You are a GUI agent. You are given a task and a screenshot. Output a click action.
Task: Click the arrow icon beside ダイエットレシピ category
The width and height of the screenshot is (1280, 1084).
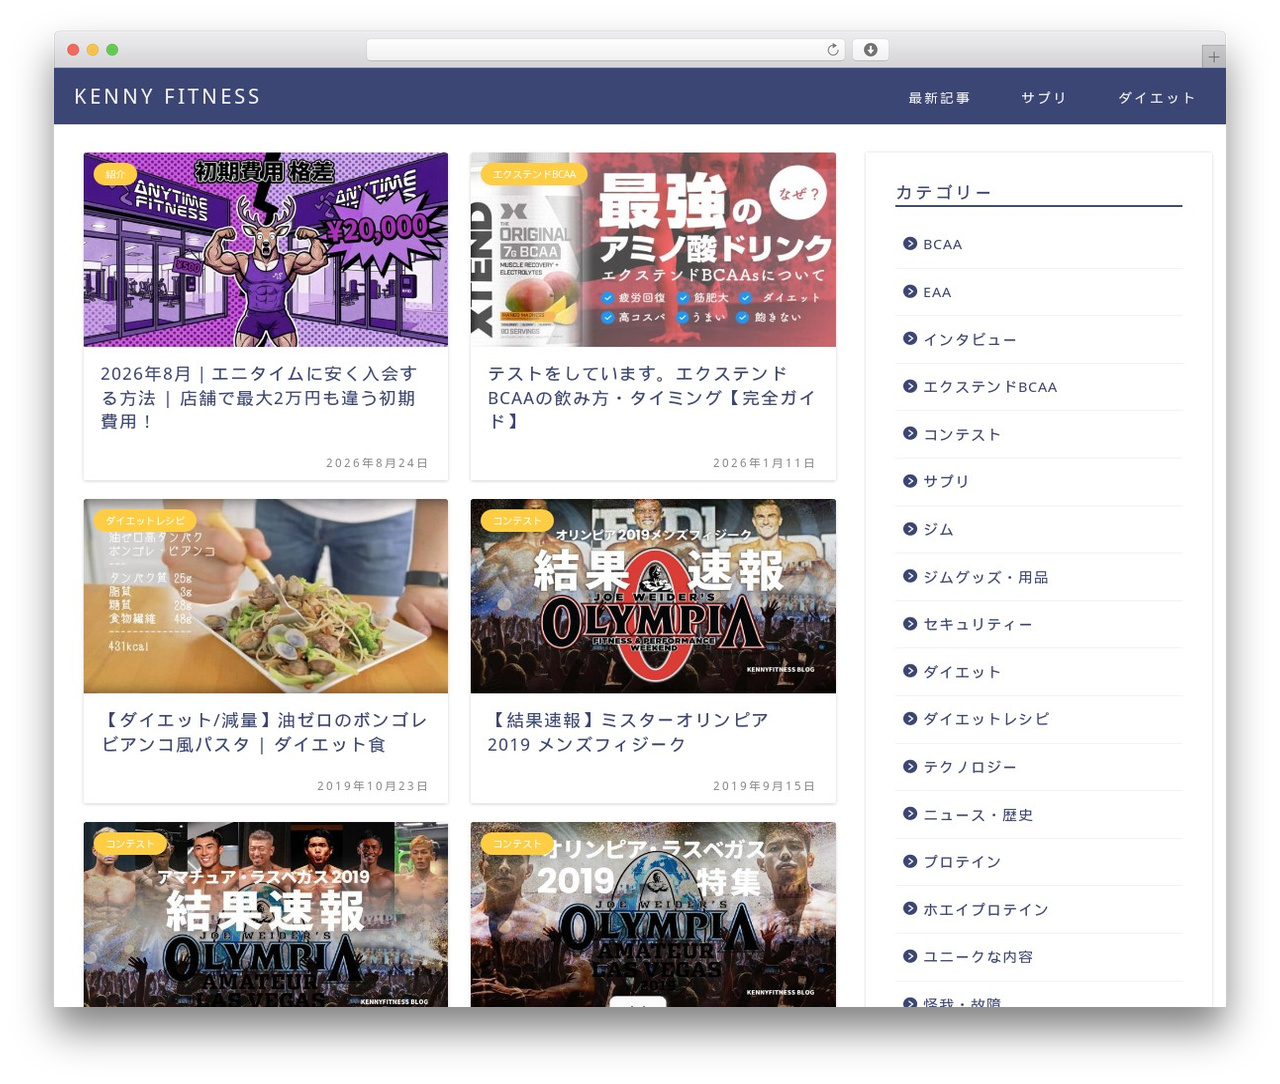[910, 719]
